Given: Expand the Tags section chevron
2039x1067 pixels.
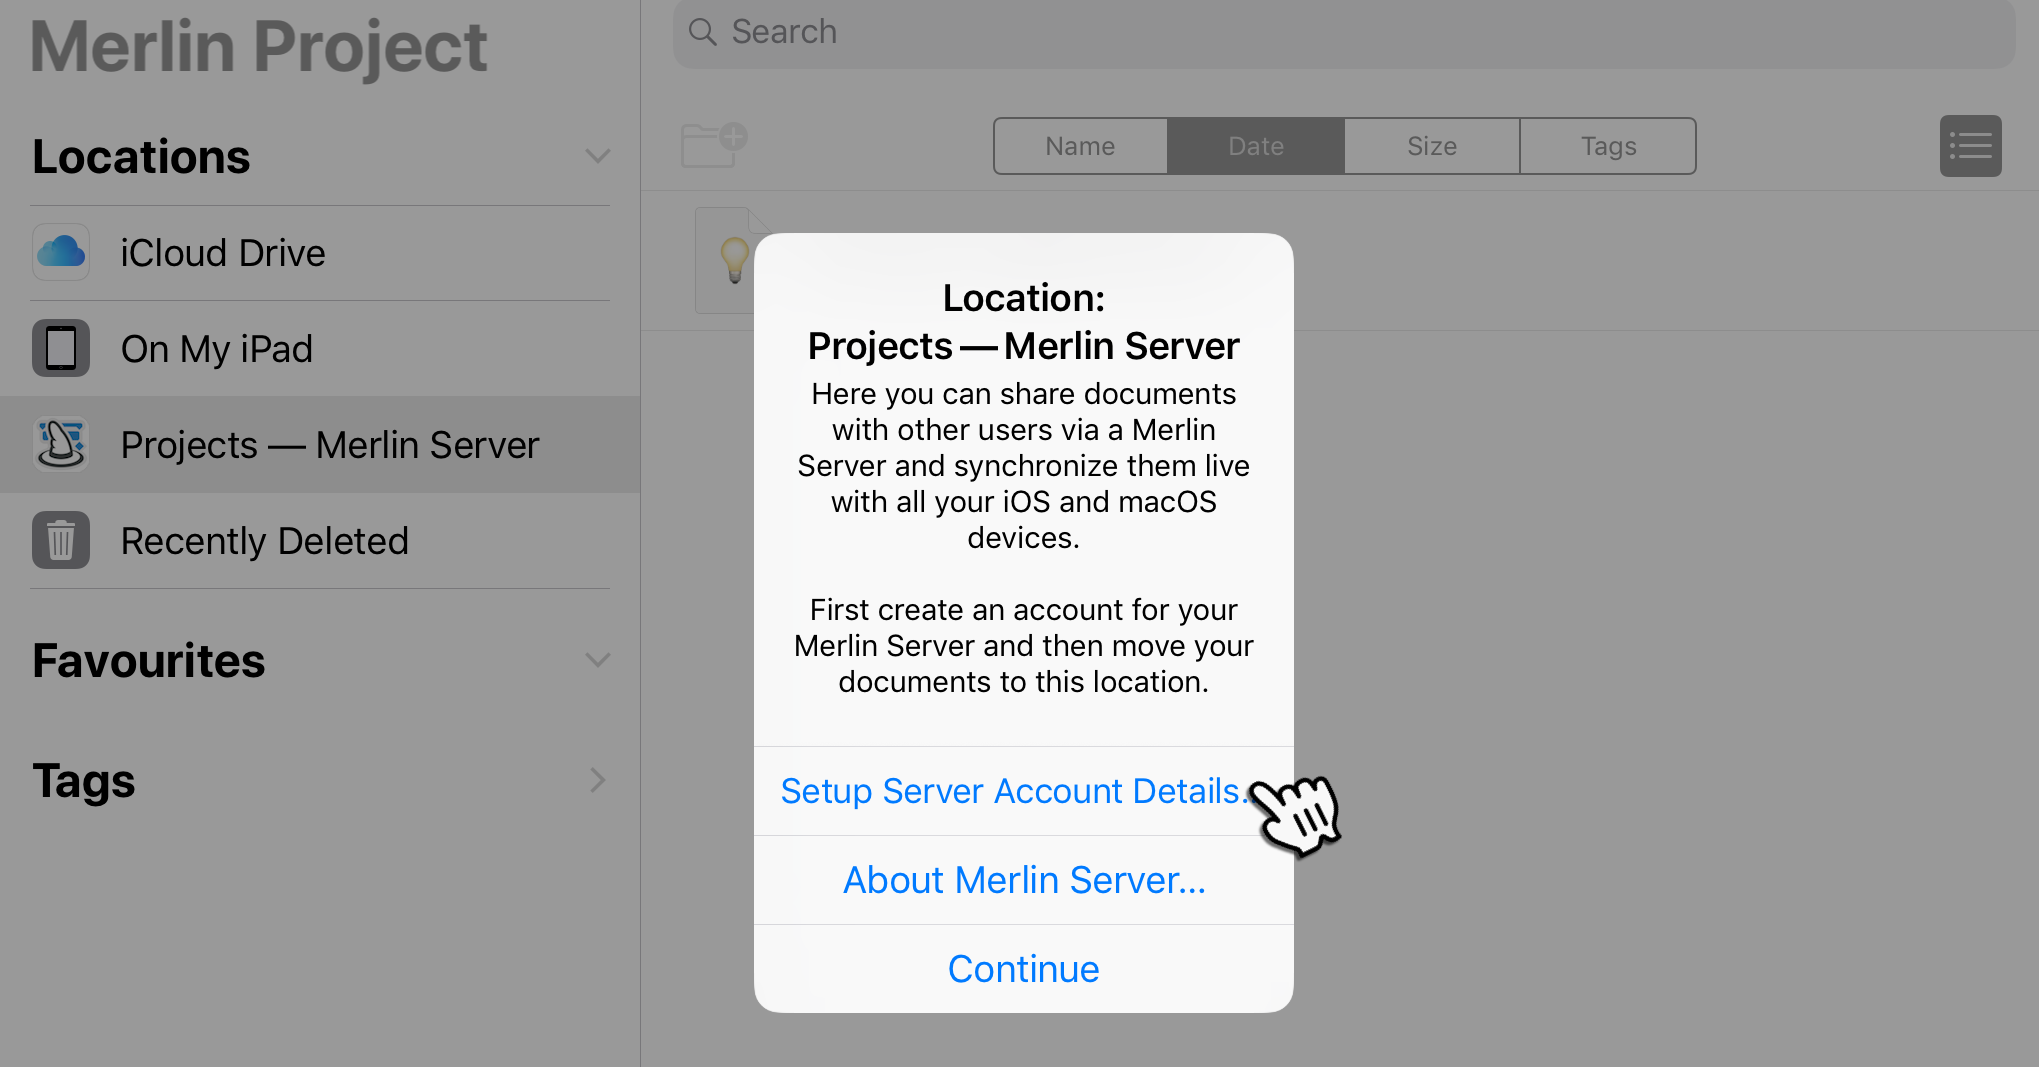Looking at the screenshot, I should tap(597, 780).
